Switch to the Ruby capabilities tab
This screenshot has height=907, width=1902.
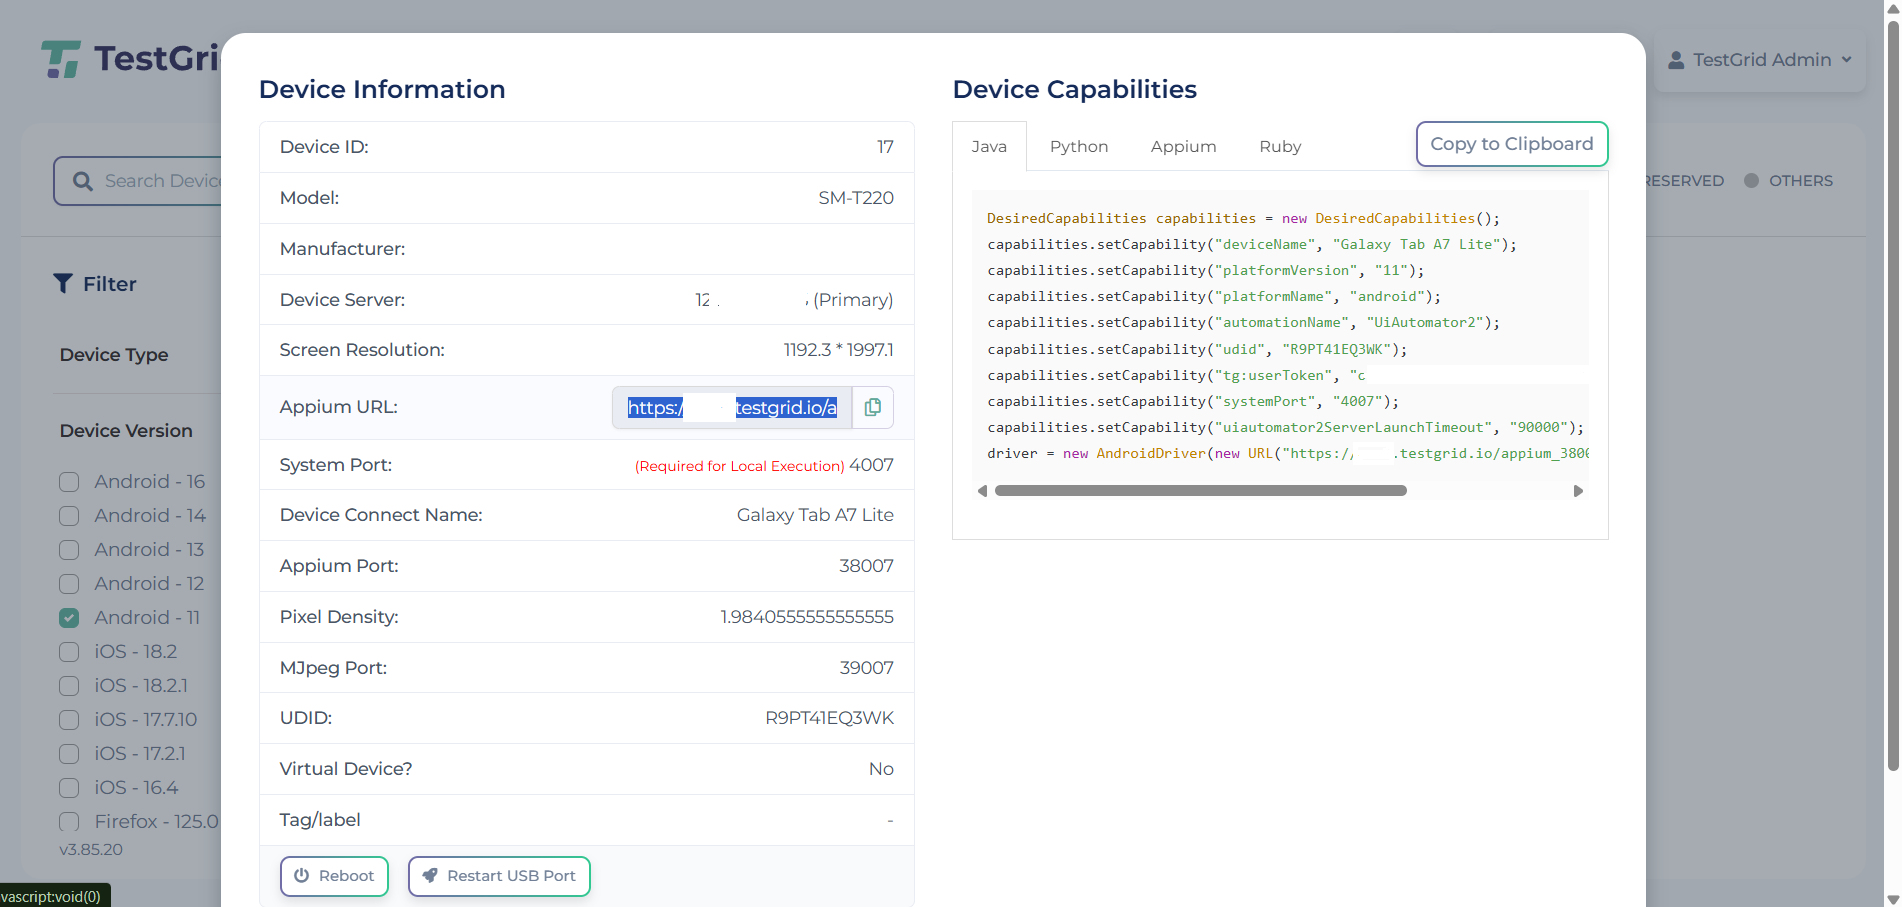coord(1280,147)
